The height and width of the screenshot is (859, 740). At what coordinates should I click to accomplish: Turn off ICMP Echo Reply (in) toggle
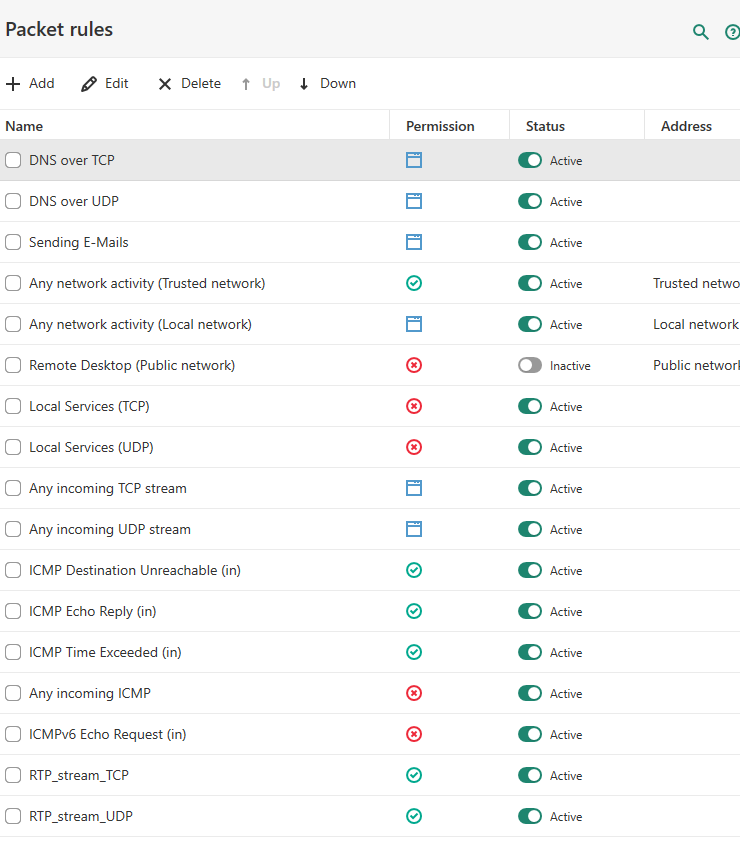point(530,611)
